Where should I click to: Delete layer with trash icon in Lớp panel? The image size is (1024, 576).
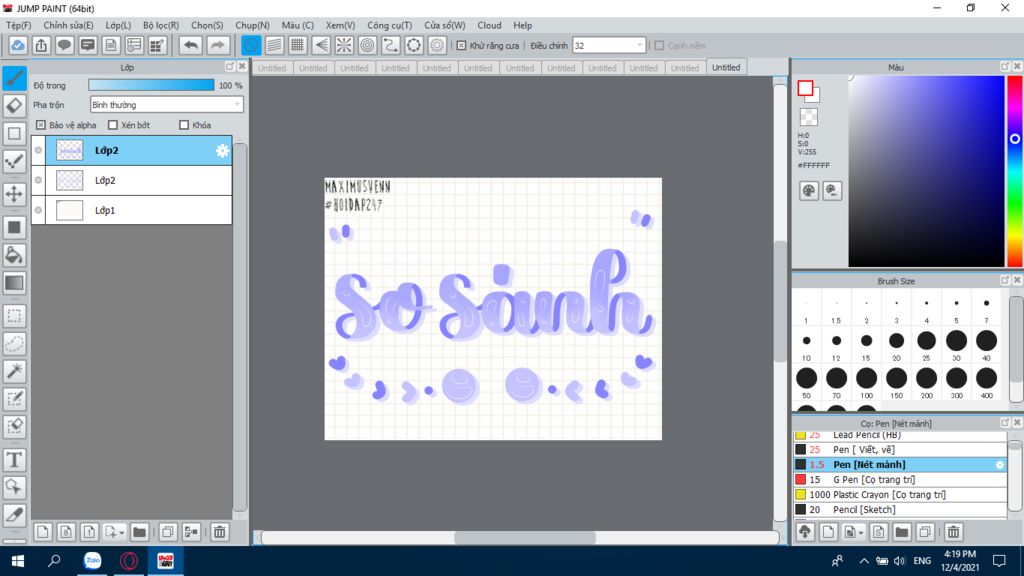pyautogui.click(x=220, y=532)
